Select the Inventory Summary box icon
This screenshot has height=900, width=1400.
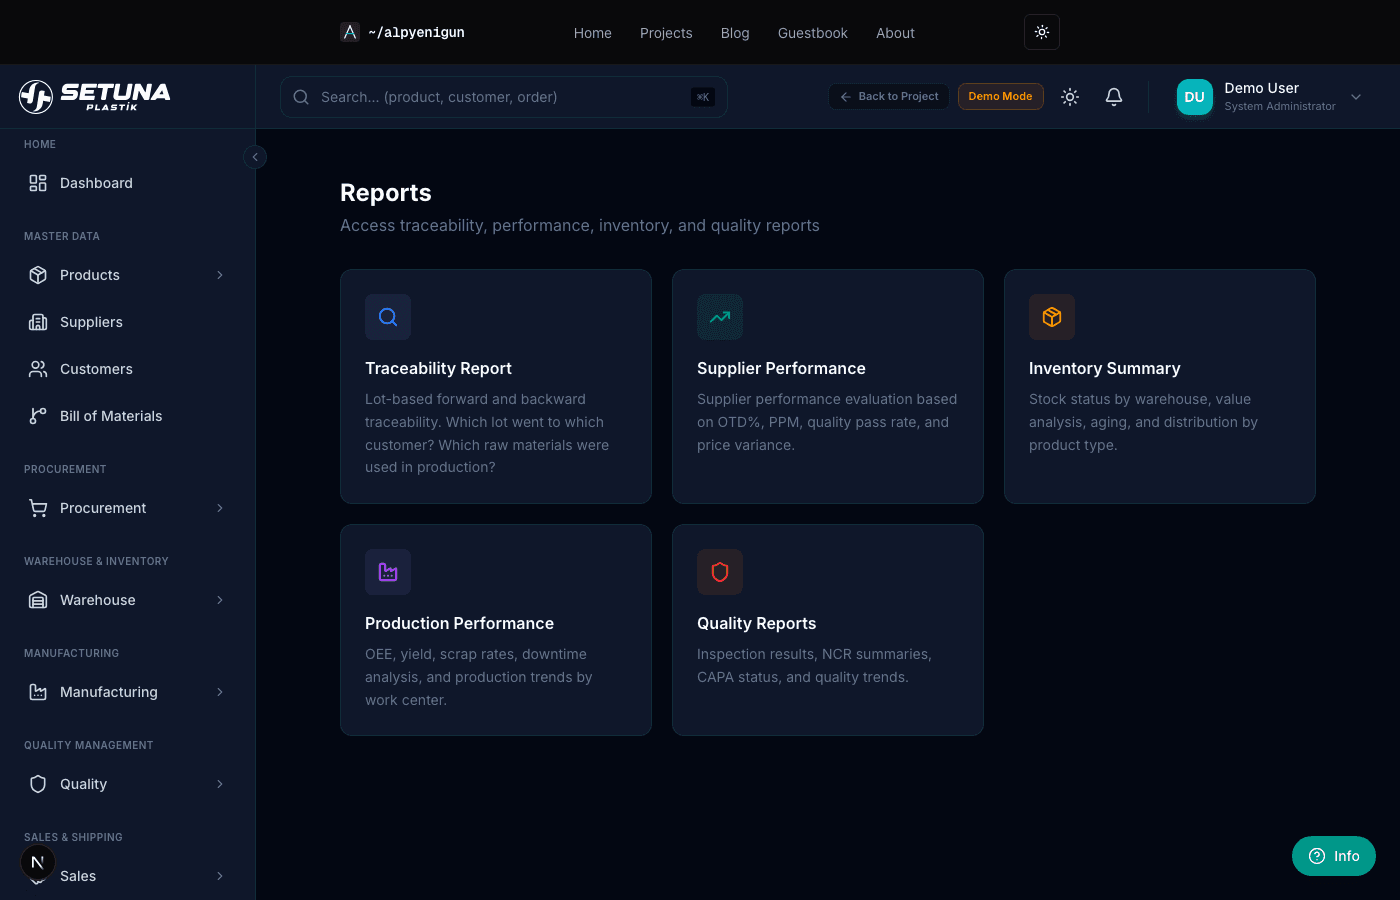pos(1052,317)
